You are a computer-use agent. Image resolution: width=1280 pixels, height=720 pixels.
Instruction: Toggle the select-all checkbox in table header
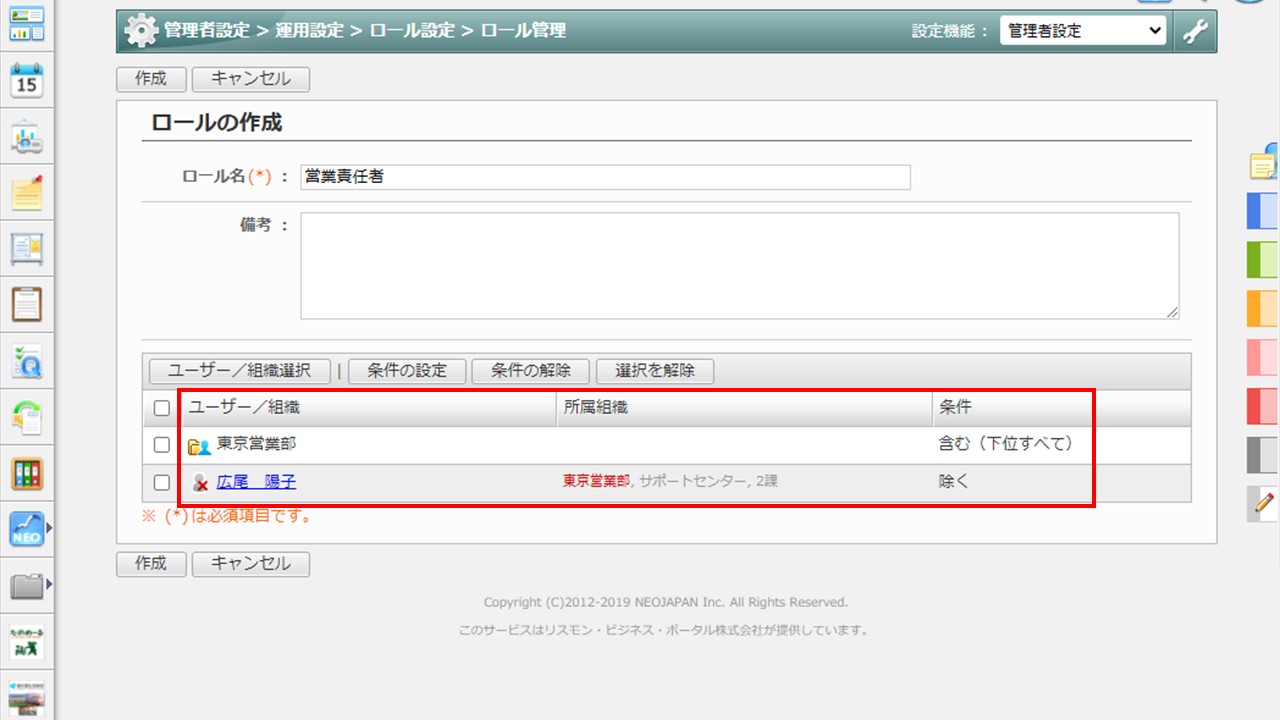[162, 408]
